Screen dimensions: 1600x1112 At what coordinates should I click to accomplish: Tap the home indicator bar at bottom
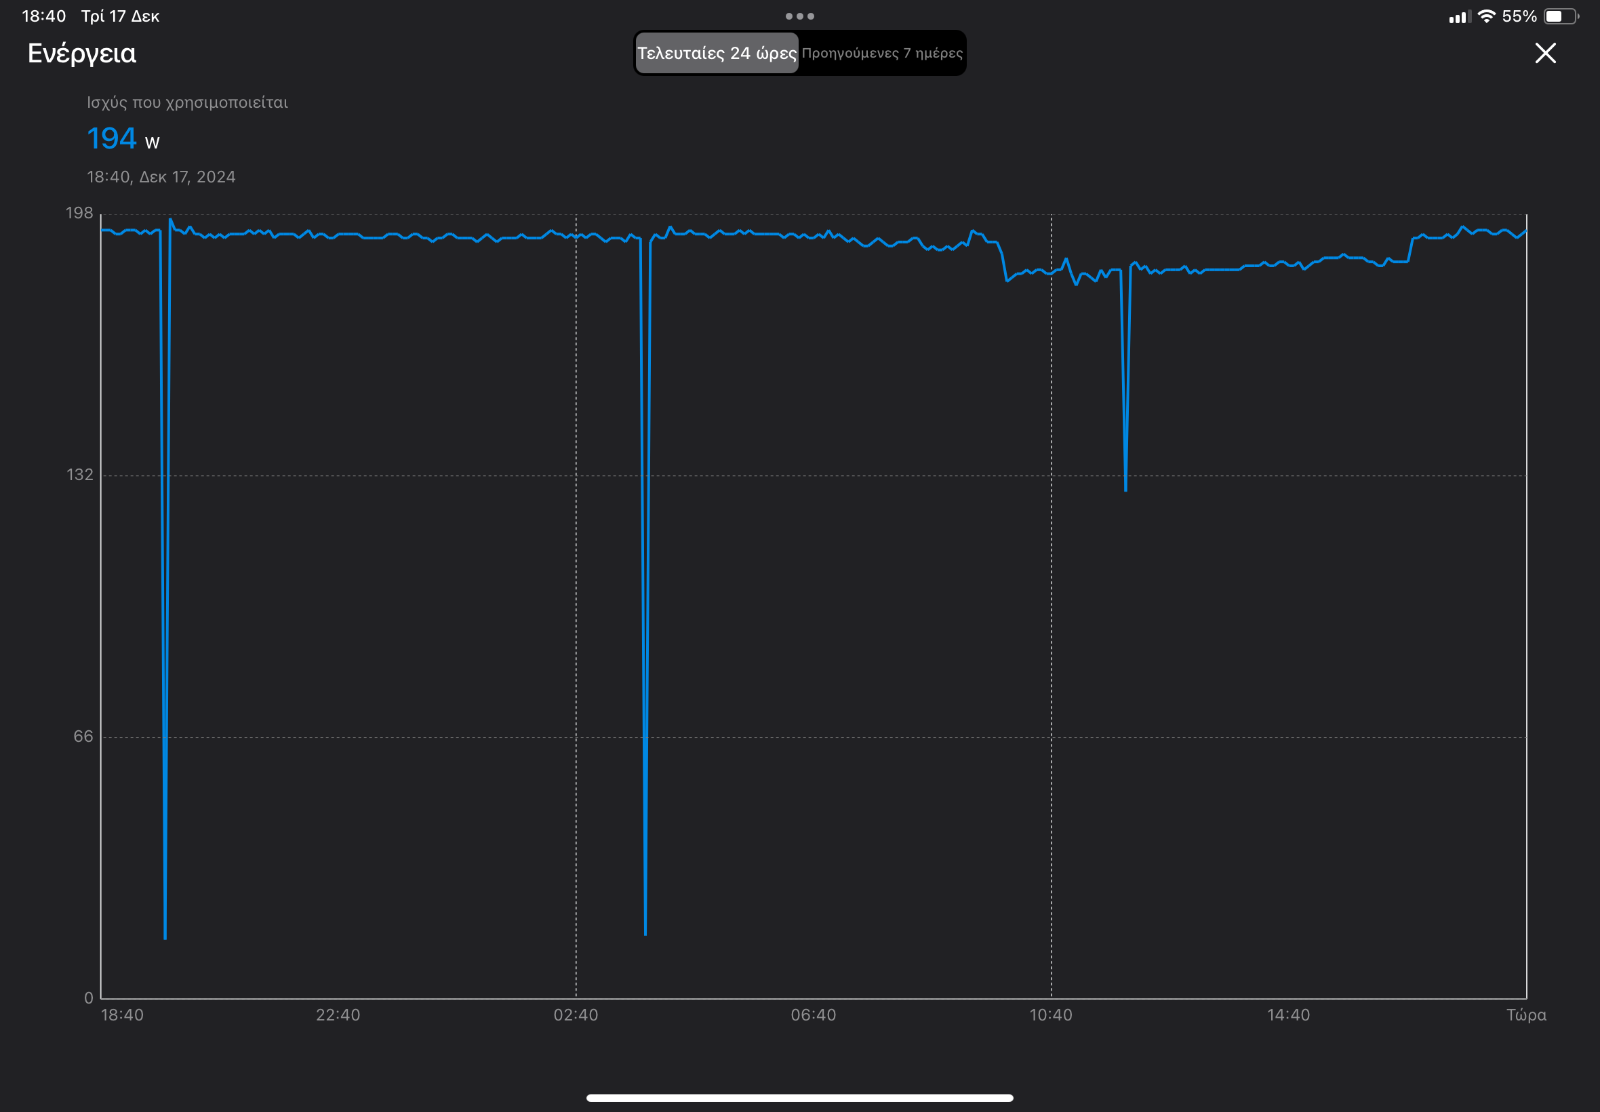point(800,1098)
